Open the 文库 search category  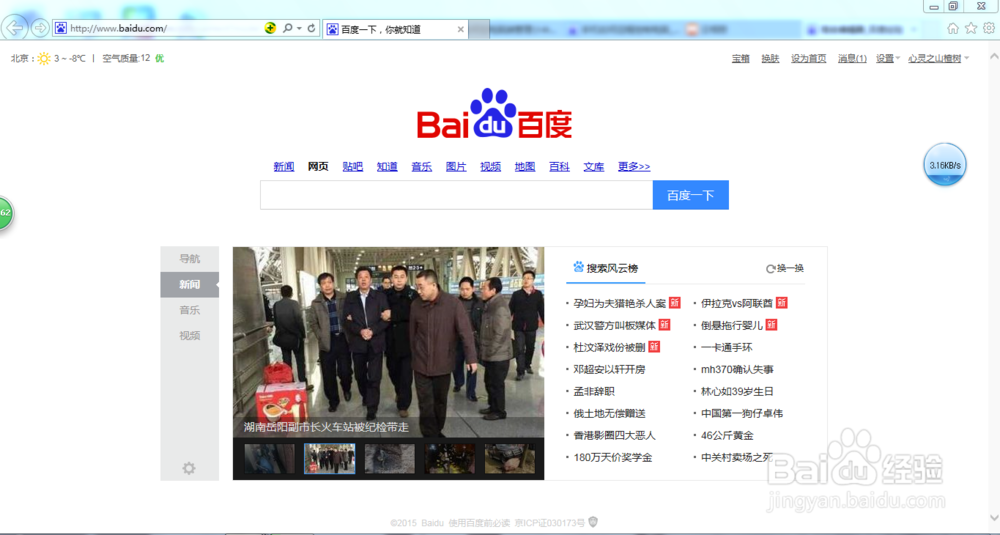tap(593, 166)
